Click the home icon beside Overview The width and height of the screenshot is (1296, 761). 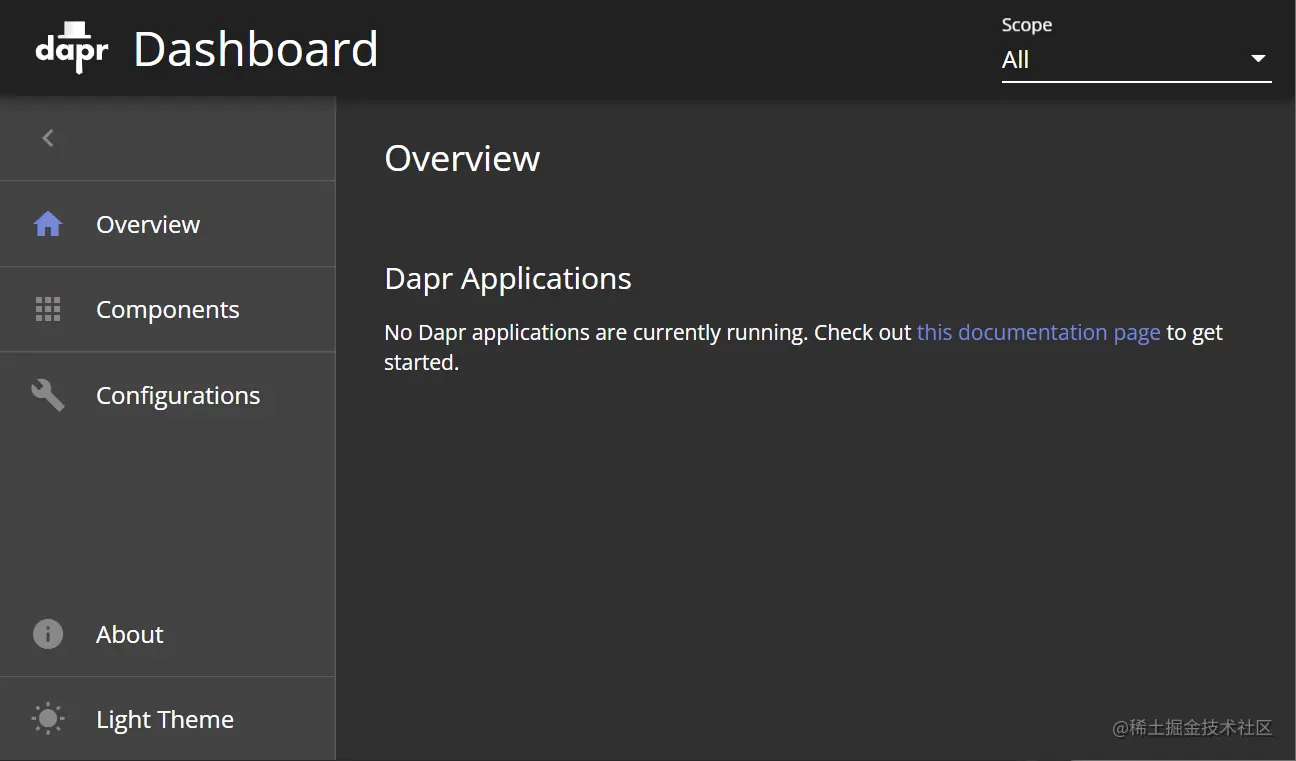[x=48, y=224]
